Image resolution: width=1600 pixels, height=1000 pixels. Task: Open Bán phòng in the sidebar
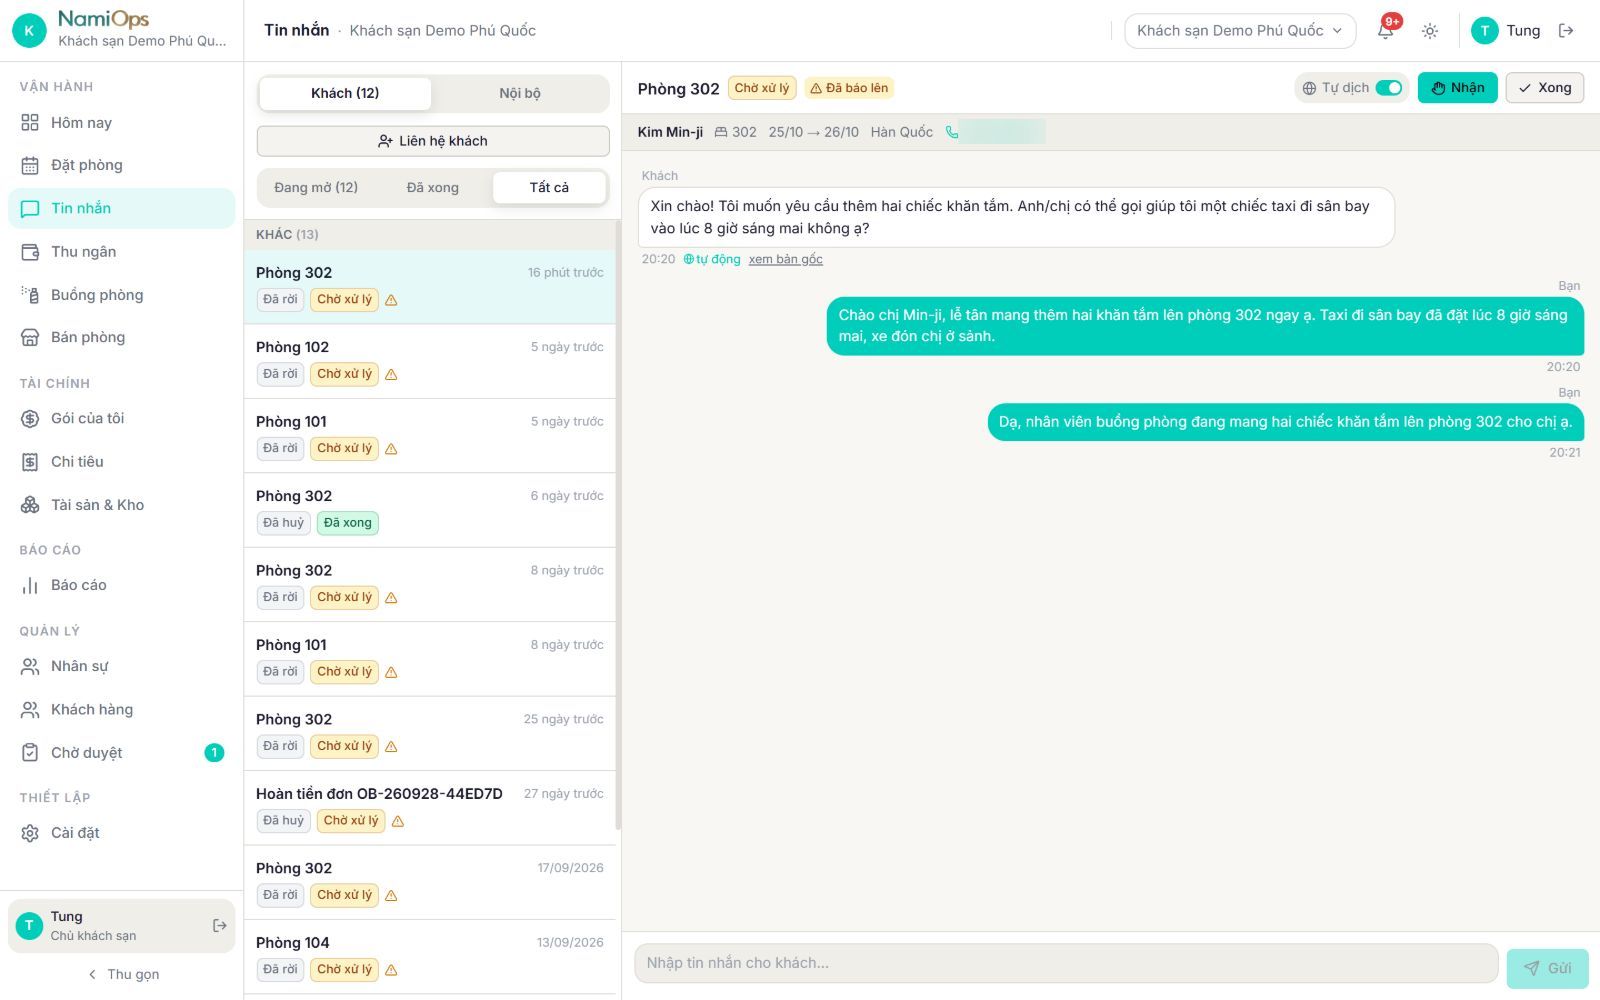coord(122,337)
